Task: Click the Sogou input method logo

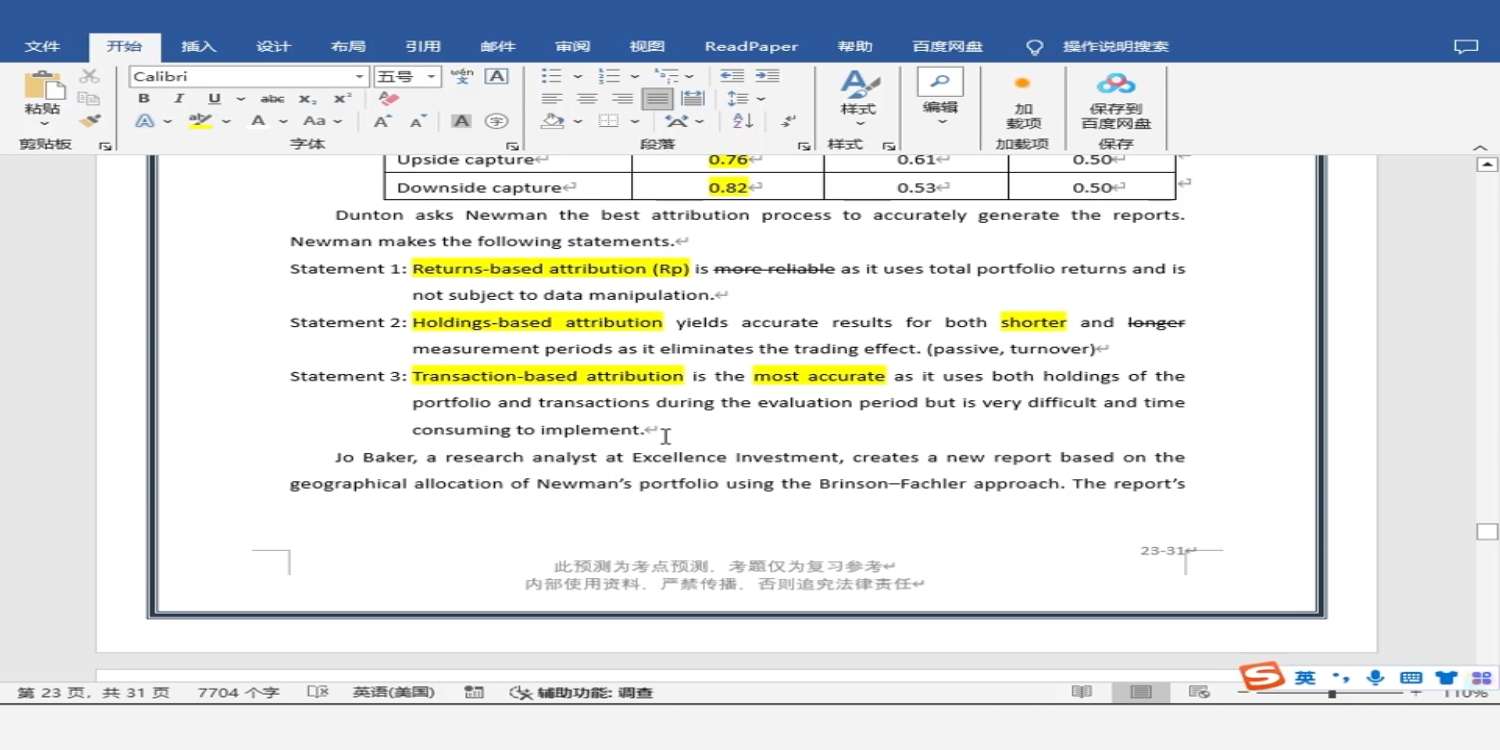Action: (x=1262, y=677)
